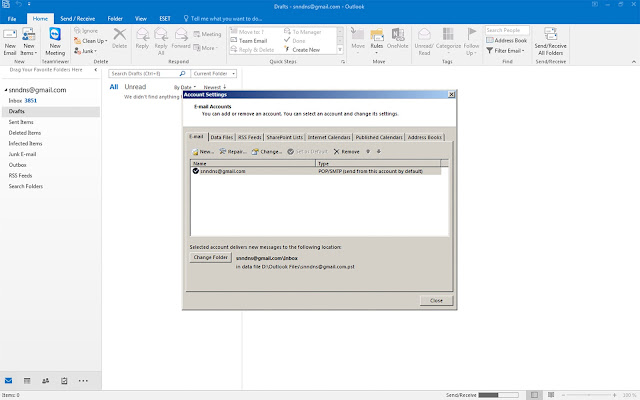Click New account button in dialog
640x400 pixels.
coord(202,152)
